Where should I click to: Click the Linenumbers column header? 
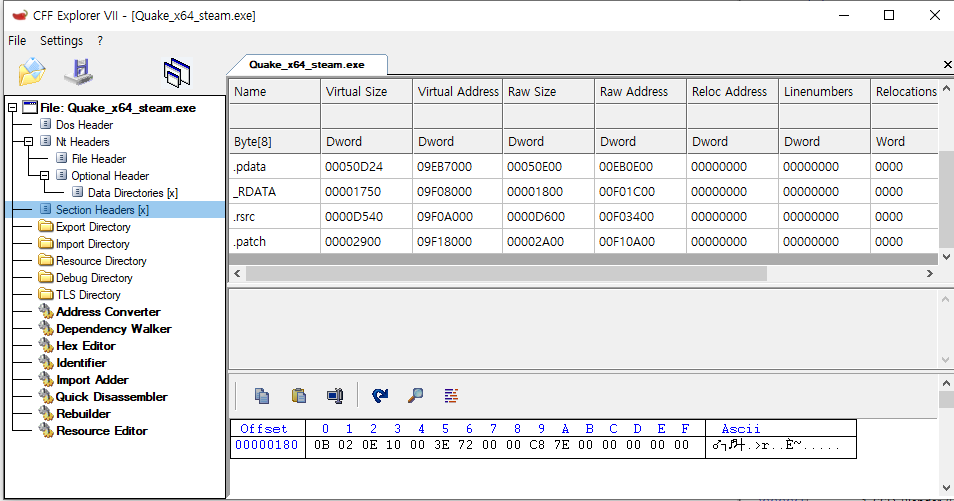click(x=825, y=91)
